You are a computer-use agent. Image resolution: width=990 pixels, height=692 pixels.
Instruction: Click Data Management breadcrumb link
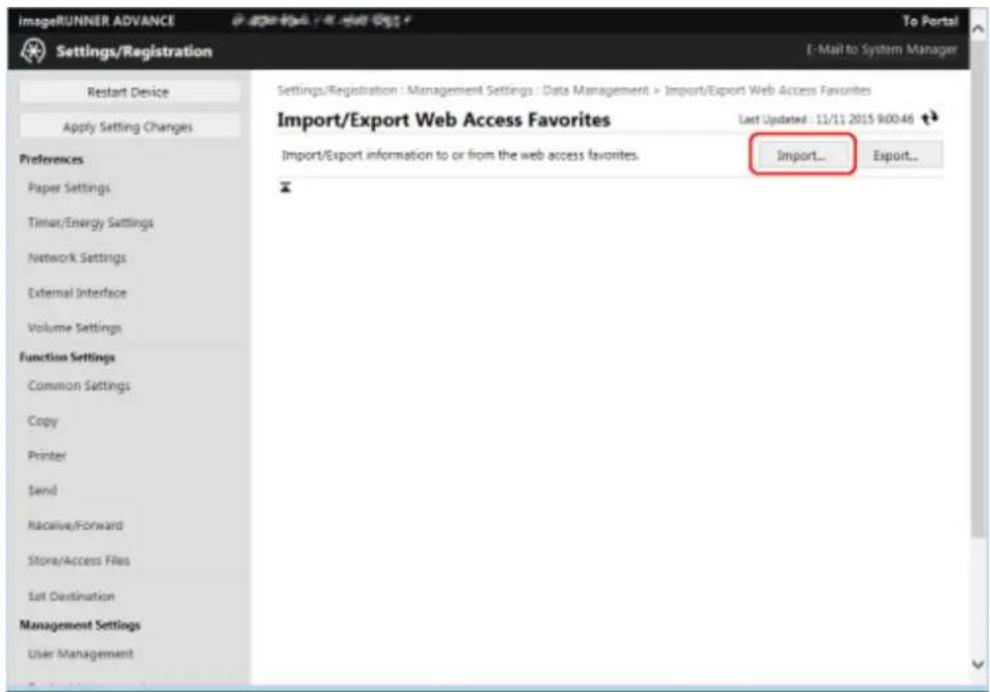[x=595, y=90]
